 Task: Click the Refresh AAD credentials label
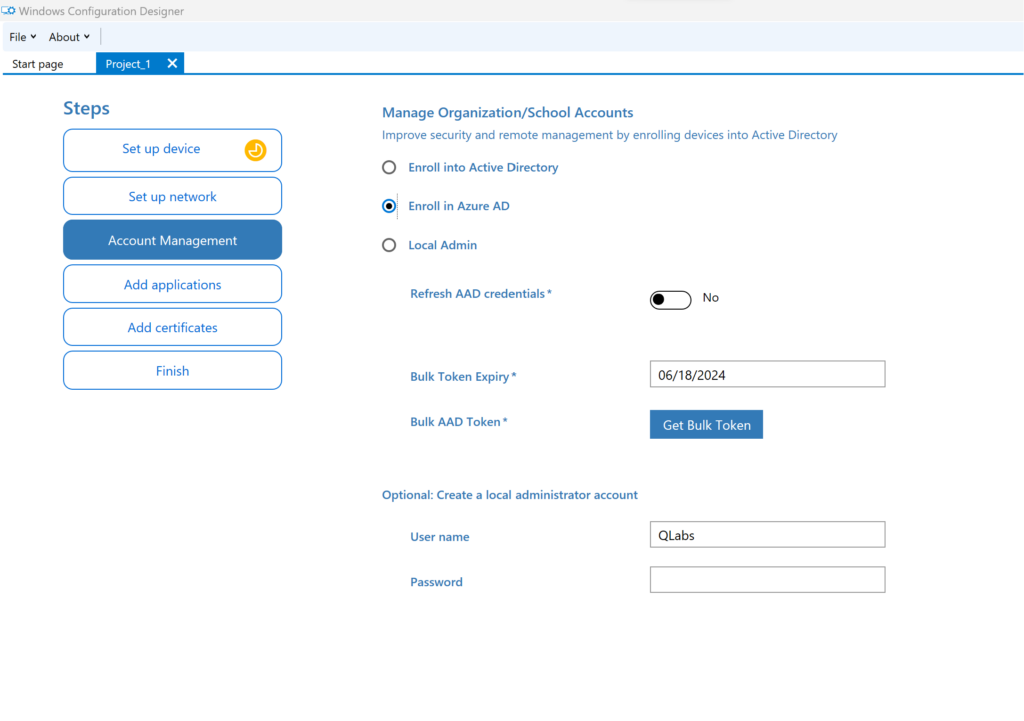(x=481, y=294)
